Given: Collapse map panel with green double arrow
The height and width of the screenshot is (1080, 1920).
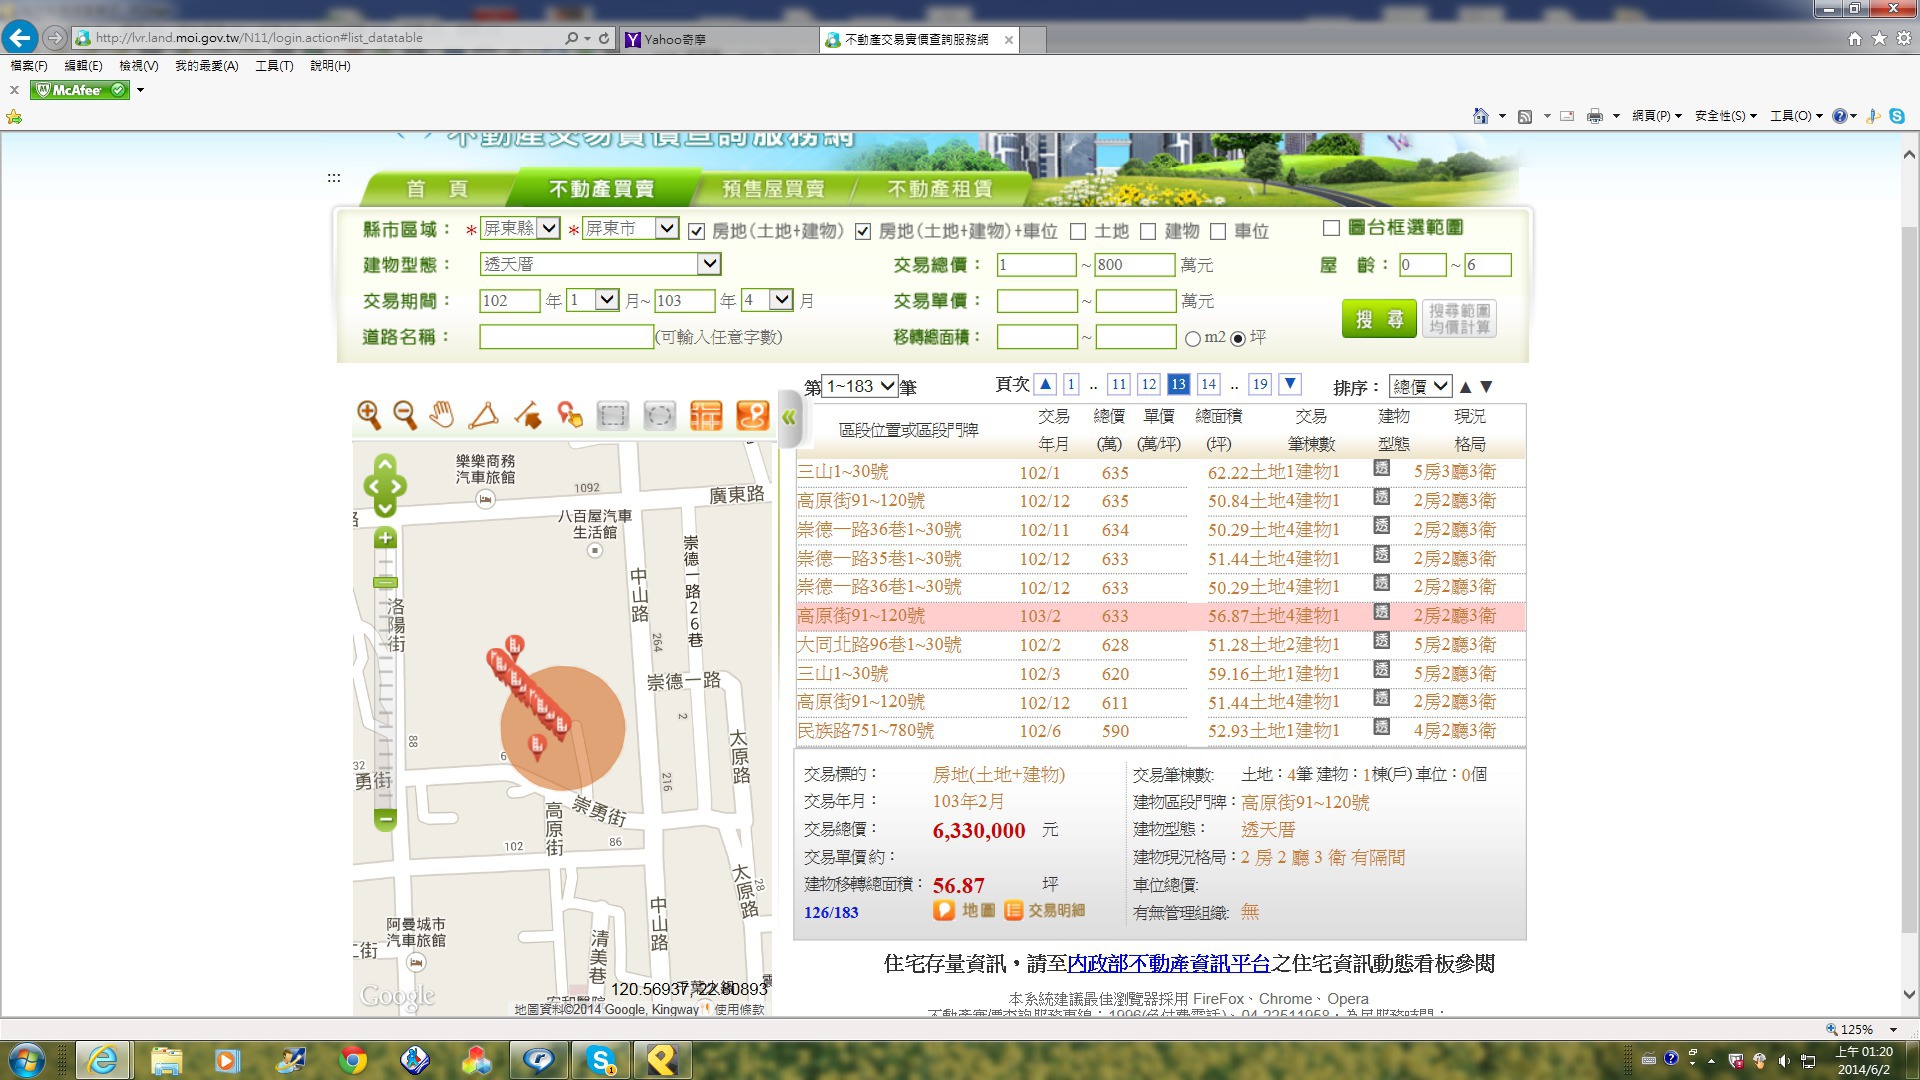Looking at the screenshot, I should (x=789, y=418).
